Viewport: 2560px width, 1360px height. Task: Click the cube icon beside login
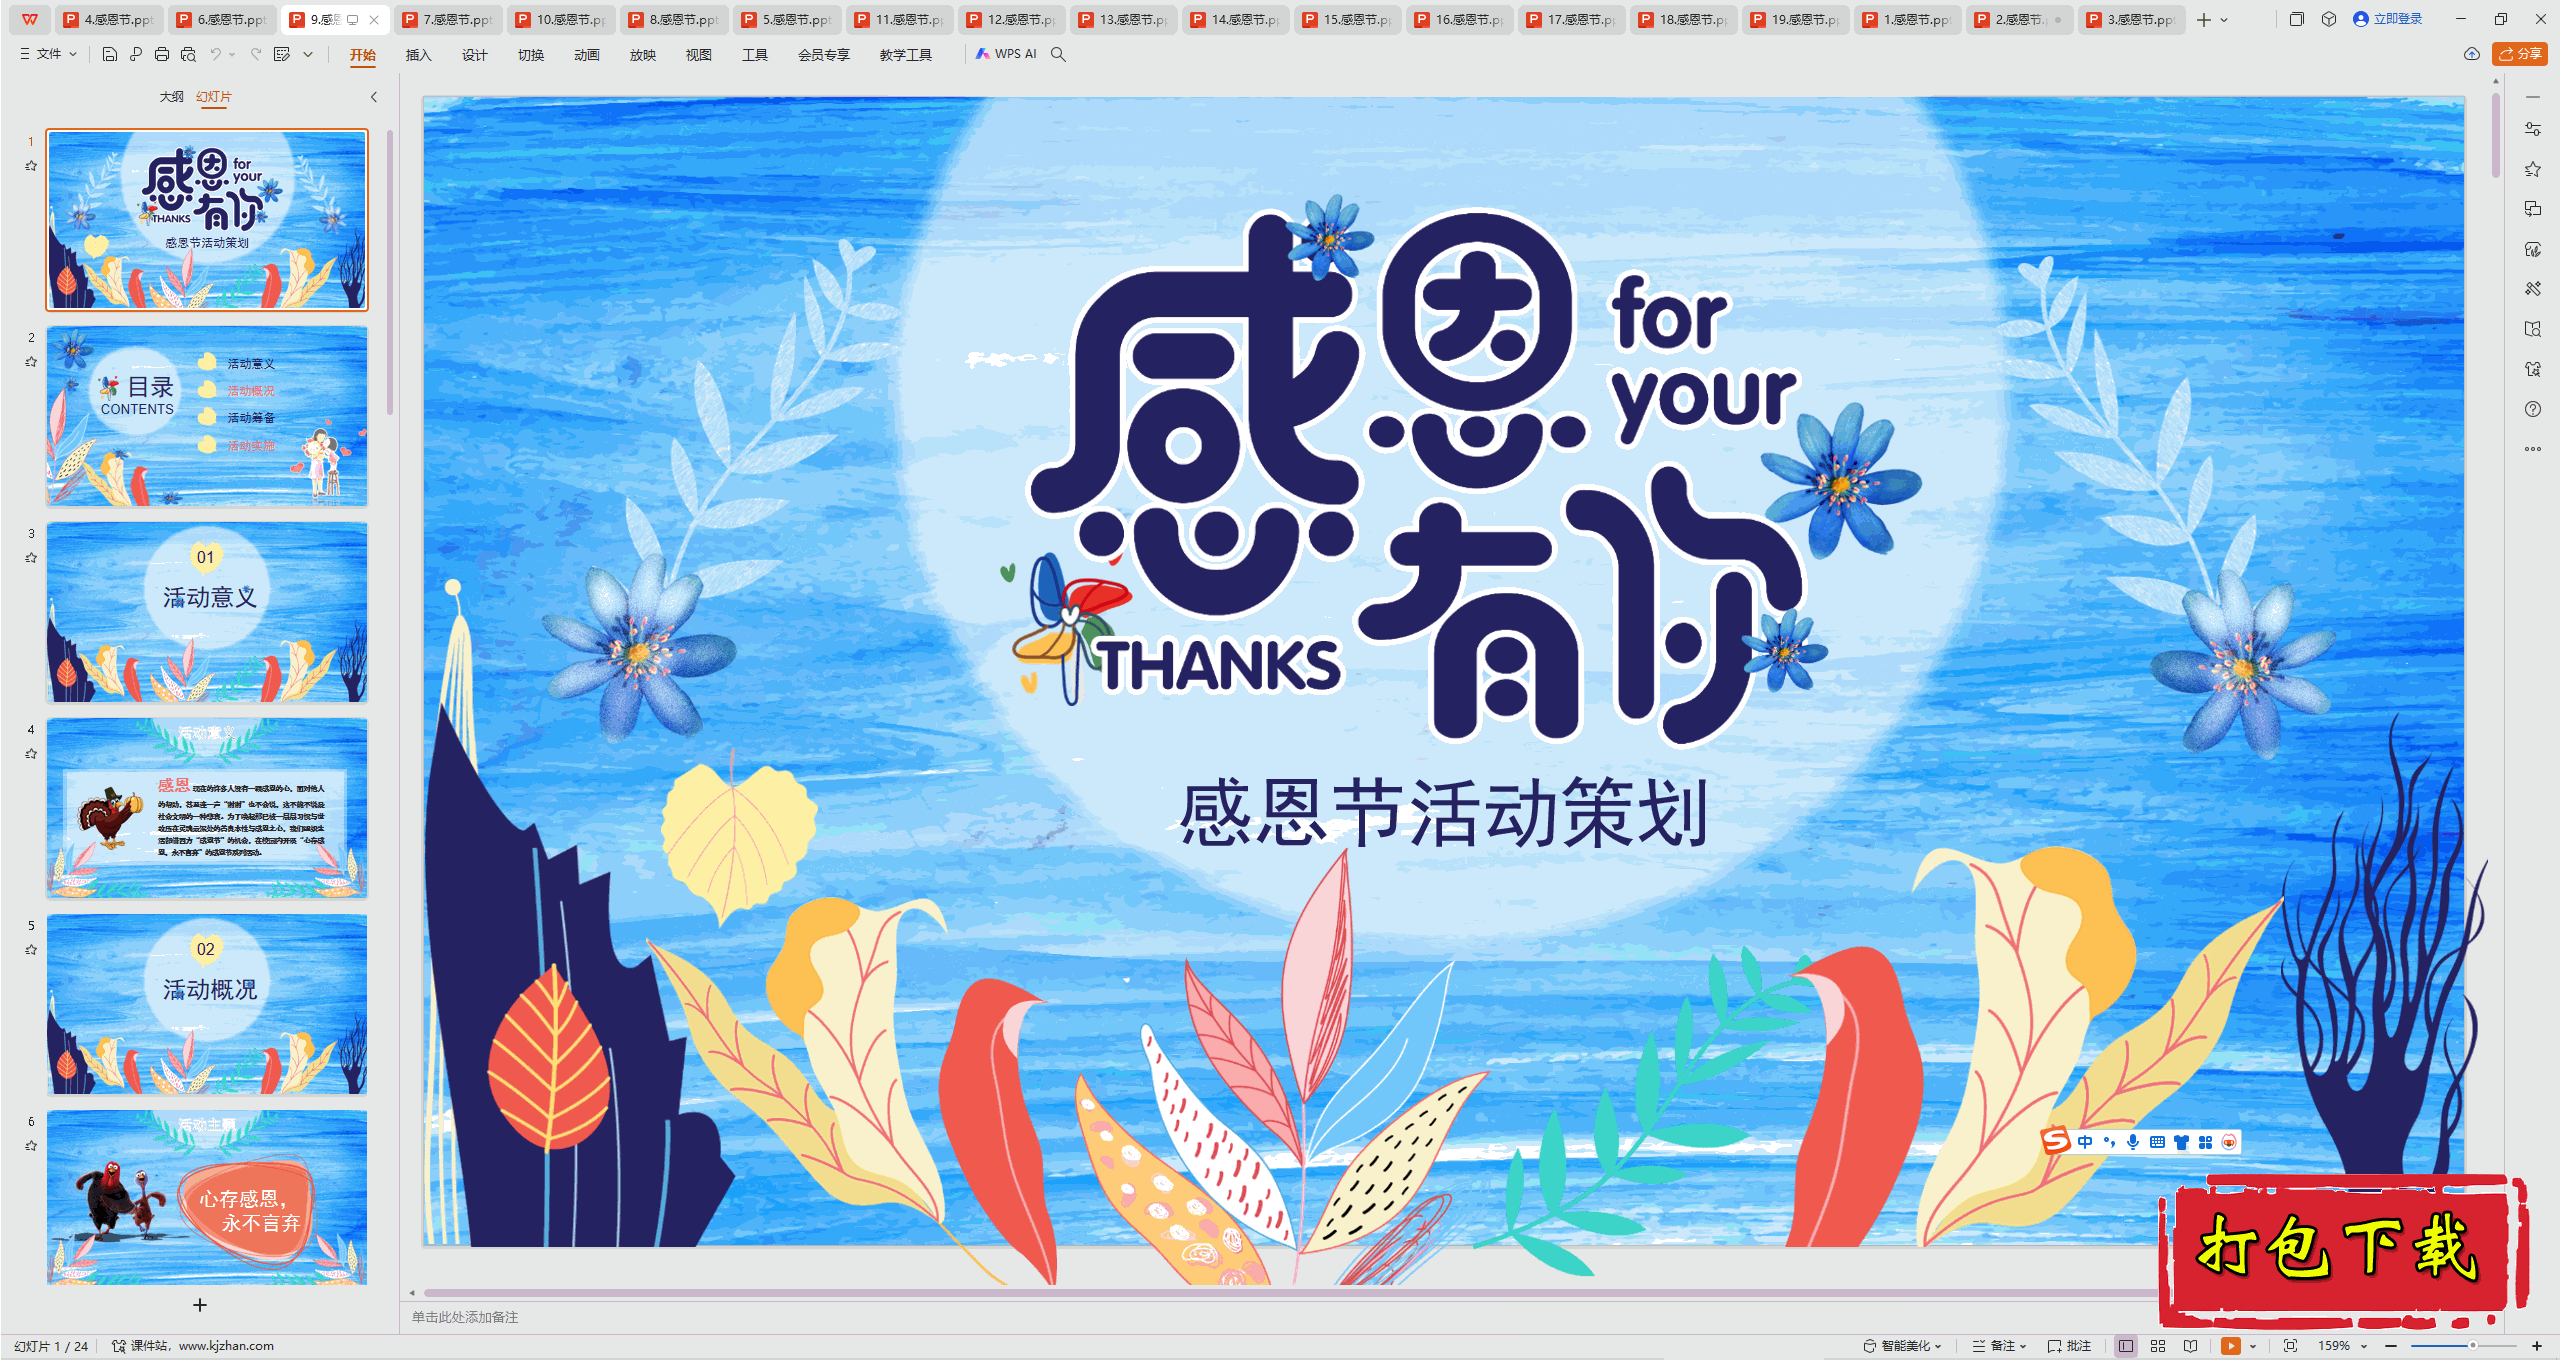tap(2329, 19)
